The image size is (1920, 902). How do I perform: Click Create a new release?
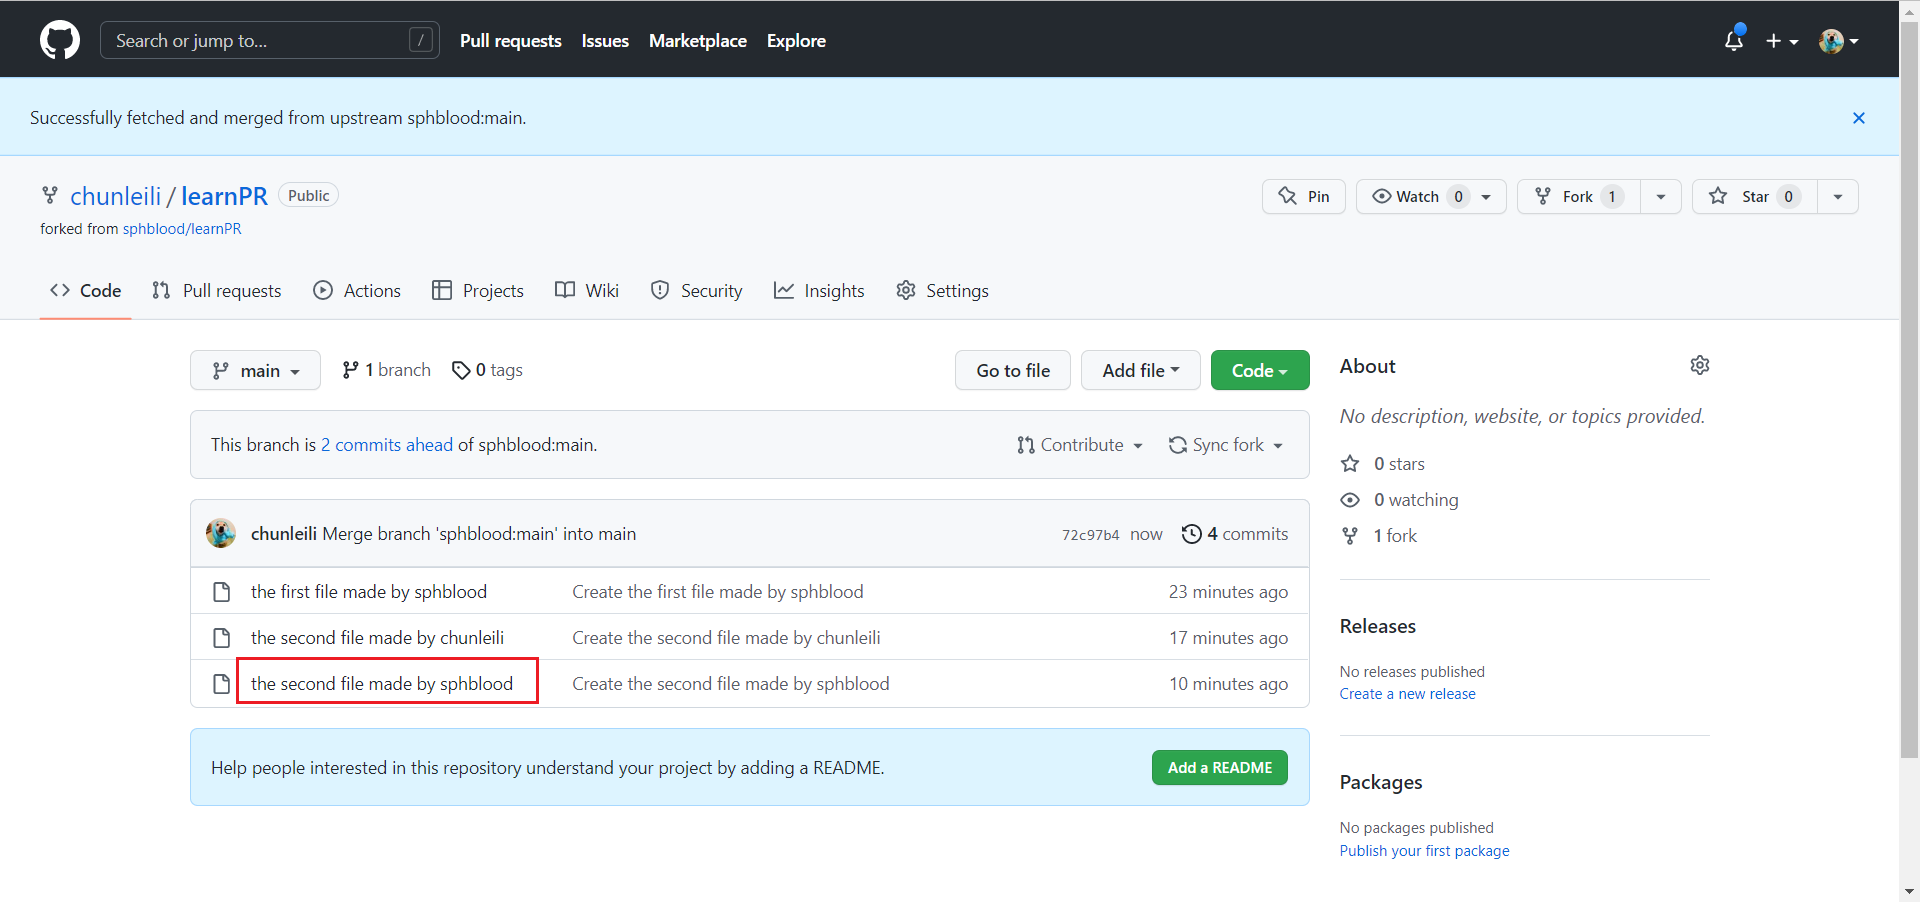point(1408,694)
